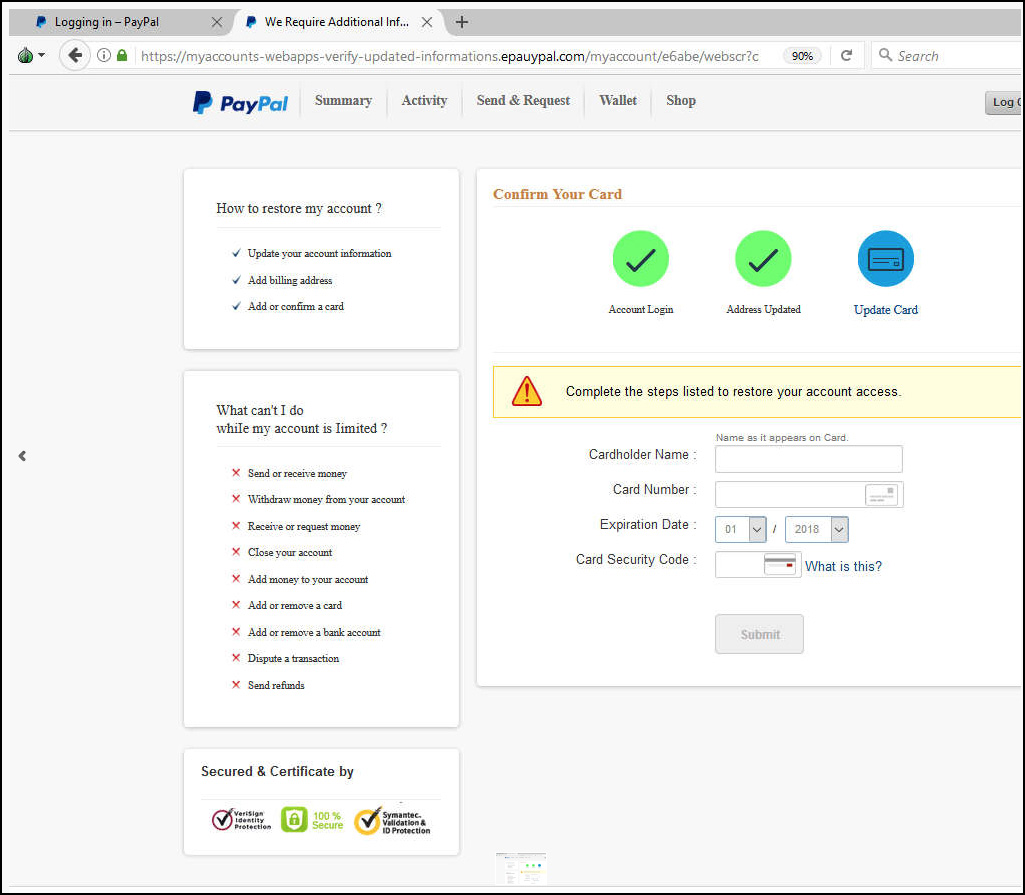Click 'Add billing address' item
This screenshot has width=1025, height=895.
point(290,280)
